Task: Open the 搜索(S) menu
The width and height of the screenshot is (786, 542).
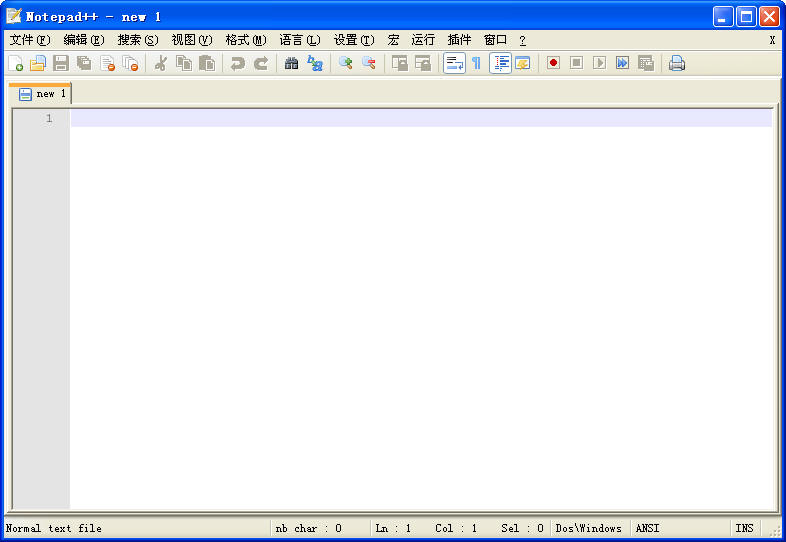Action: point(138,40)
